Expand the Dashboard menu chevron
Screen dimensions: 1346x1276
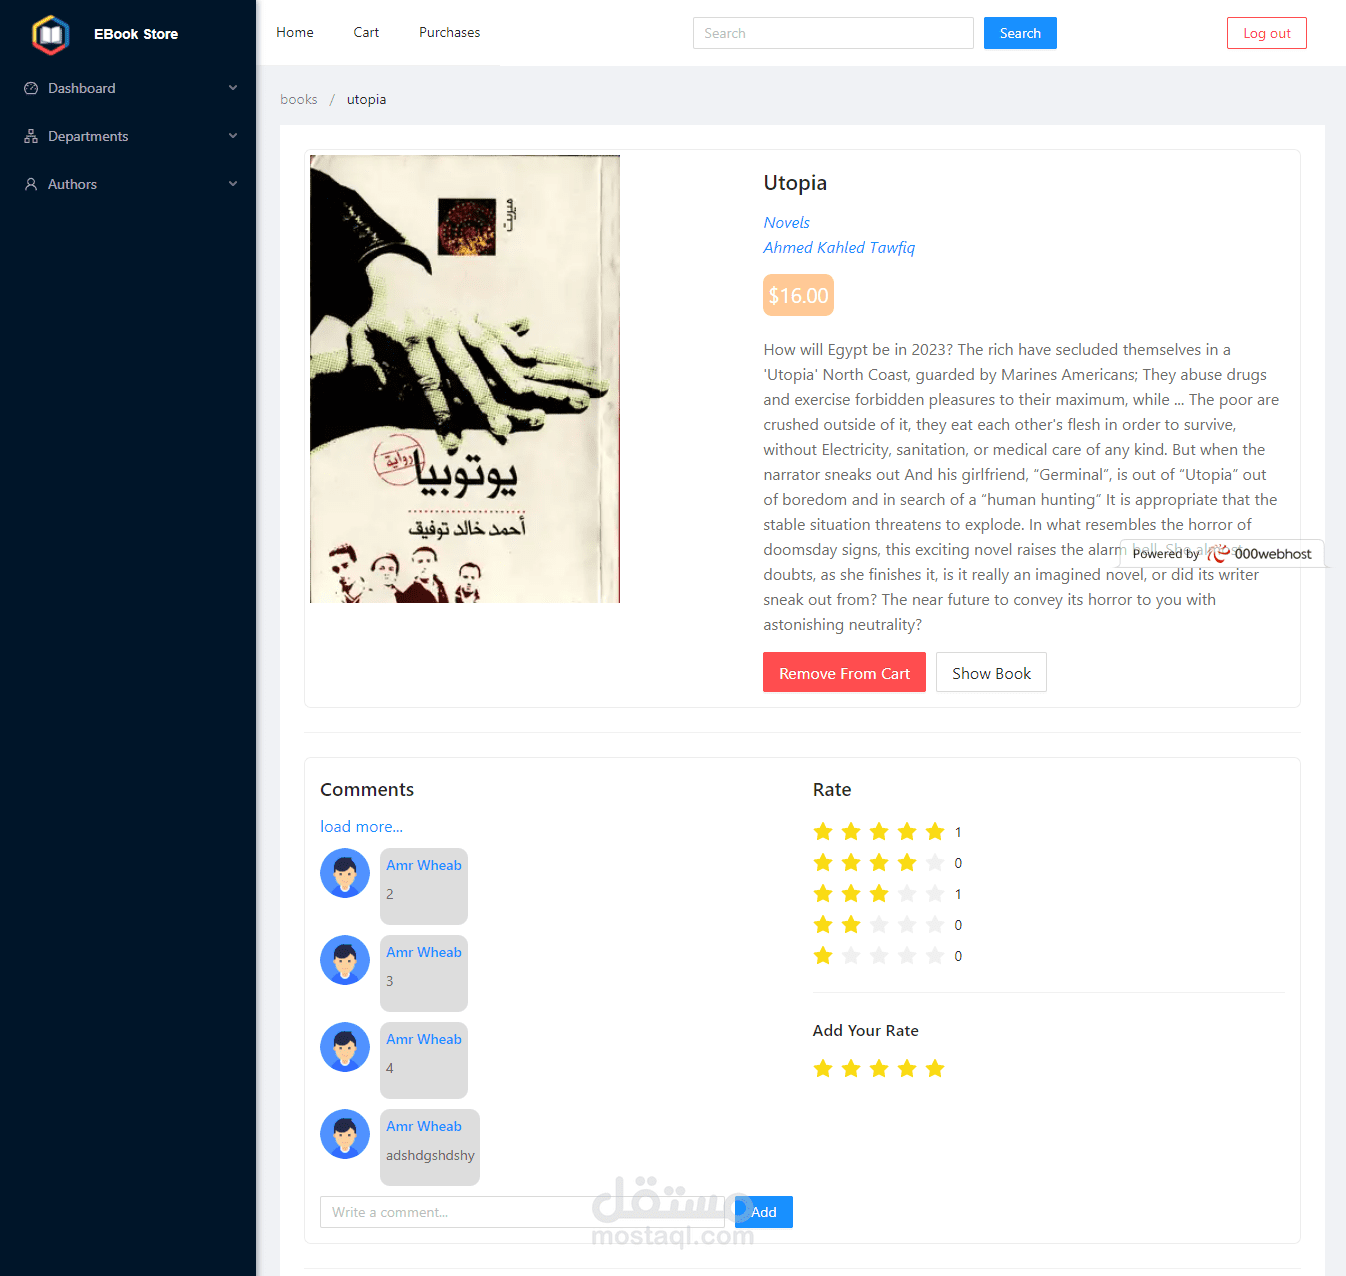tap(233, 88)
